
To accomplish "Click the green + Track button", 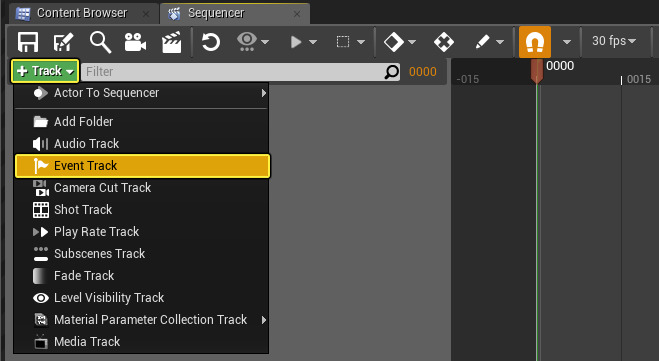I will 45,71.
